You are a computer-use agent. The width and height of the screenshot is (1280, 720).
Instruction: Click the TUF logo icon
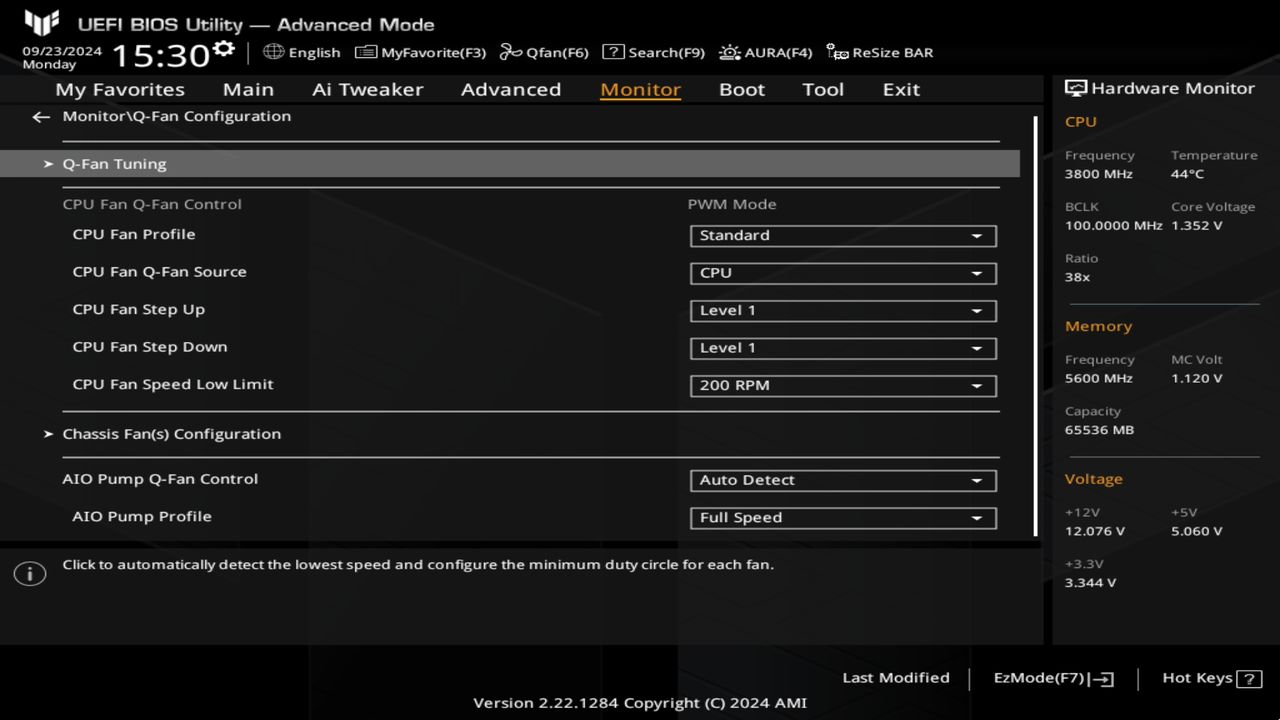41,22
